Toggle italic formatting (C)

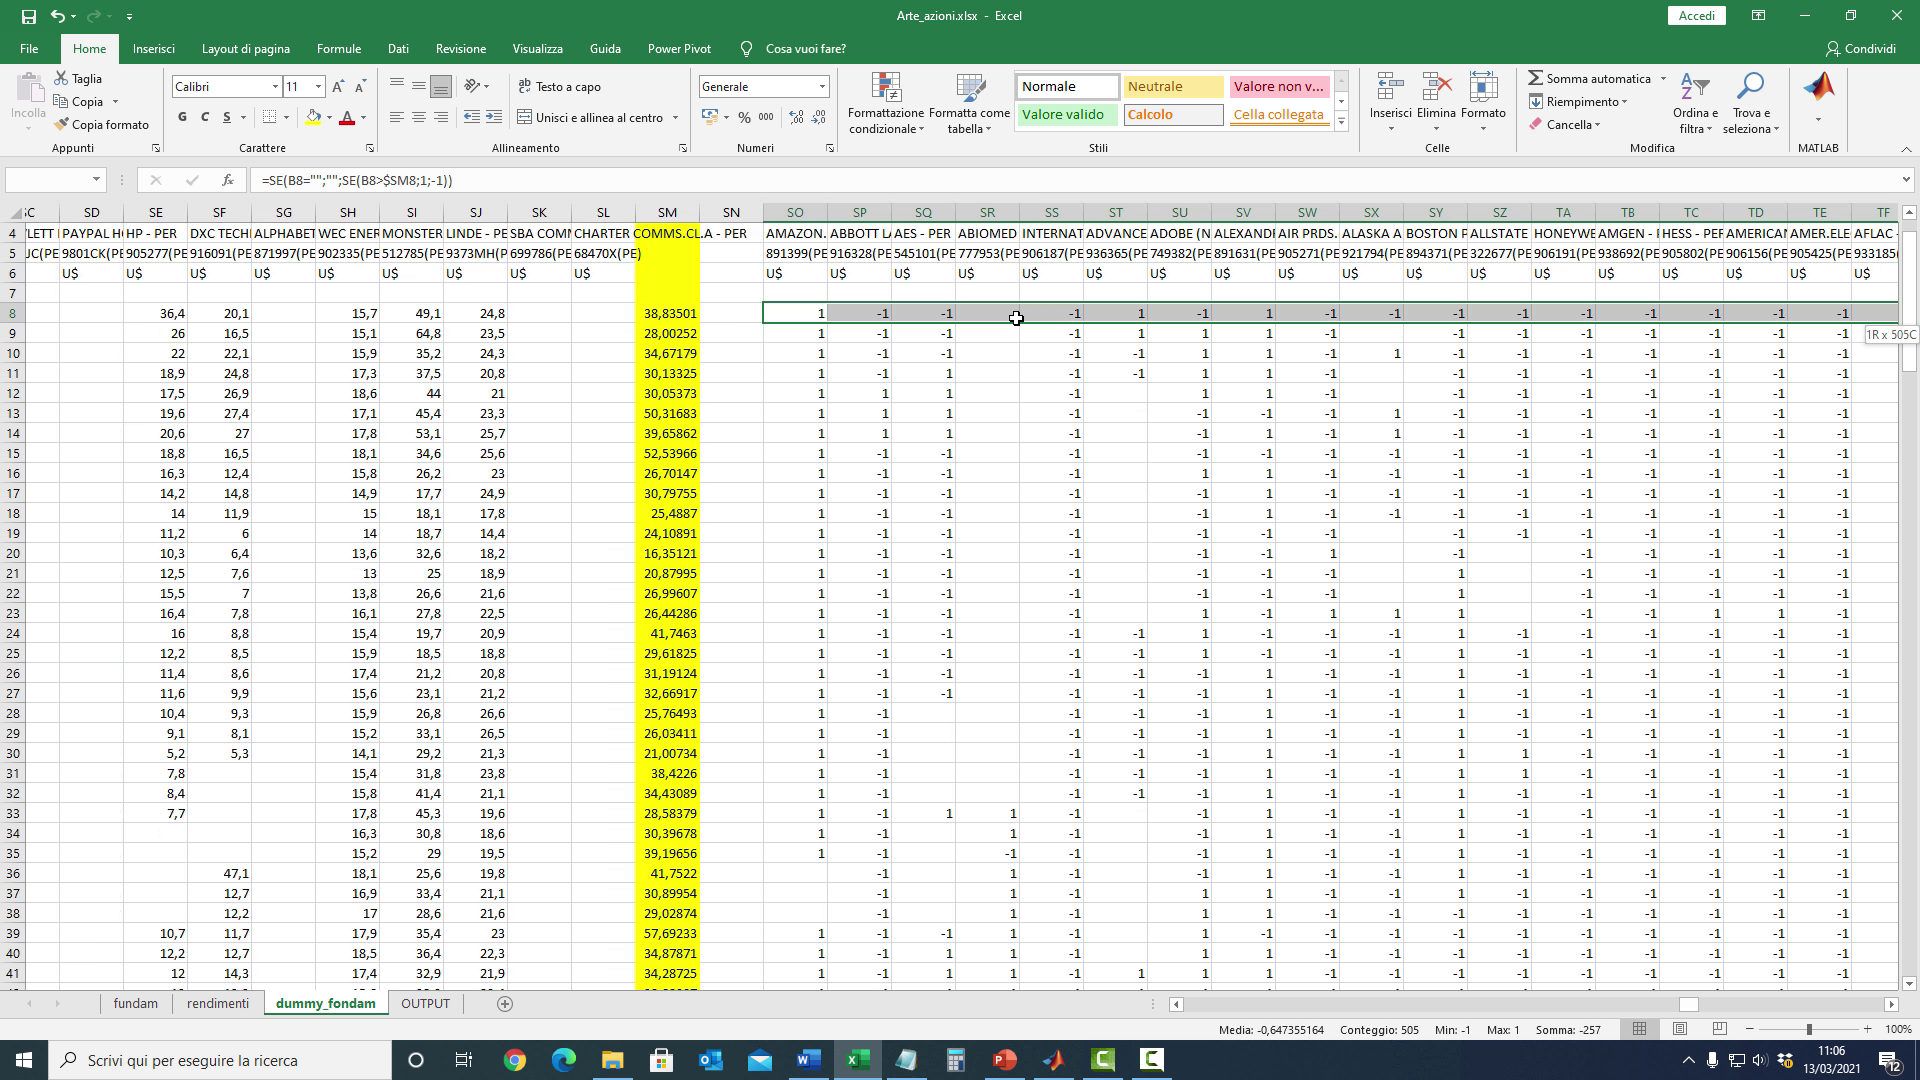pos(205,117)
